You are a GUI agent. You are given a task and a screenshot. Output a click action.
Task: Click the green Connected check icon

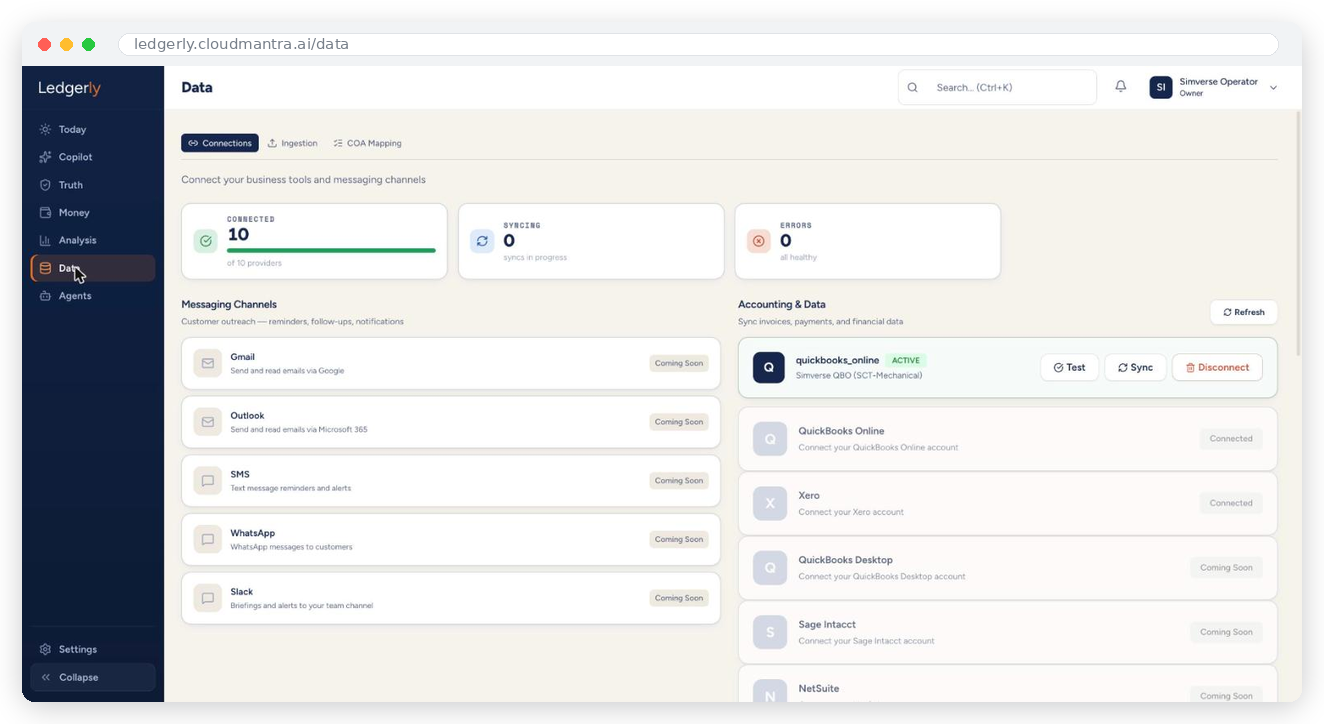(x=206, y=241)
